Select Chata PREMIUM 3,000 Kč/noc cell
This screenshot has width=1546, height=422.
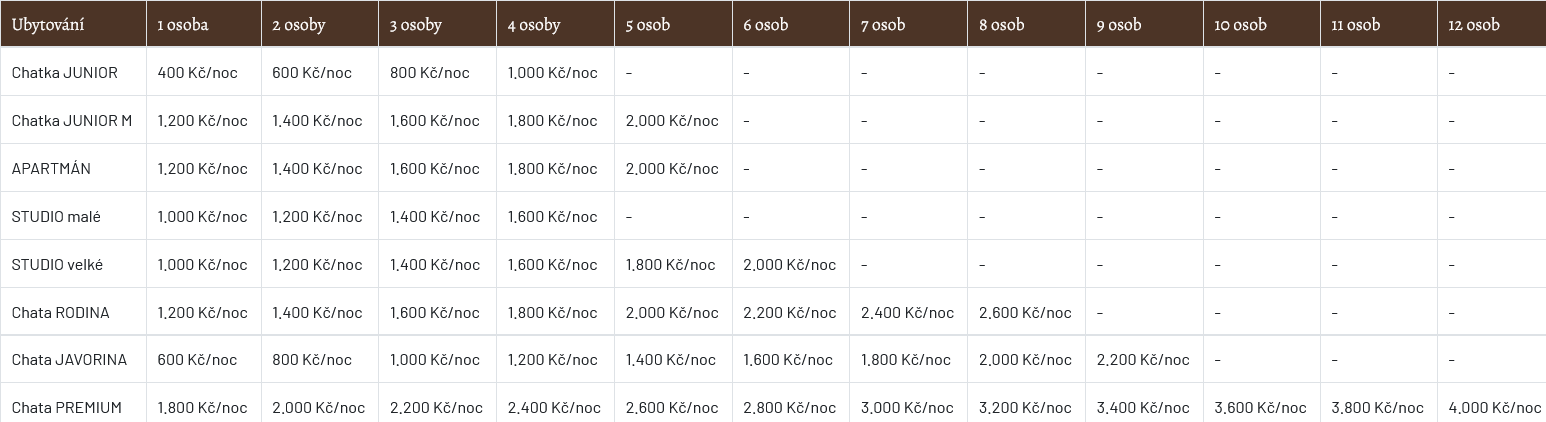(908, 407)
